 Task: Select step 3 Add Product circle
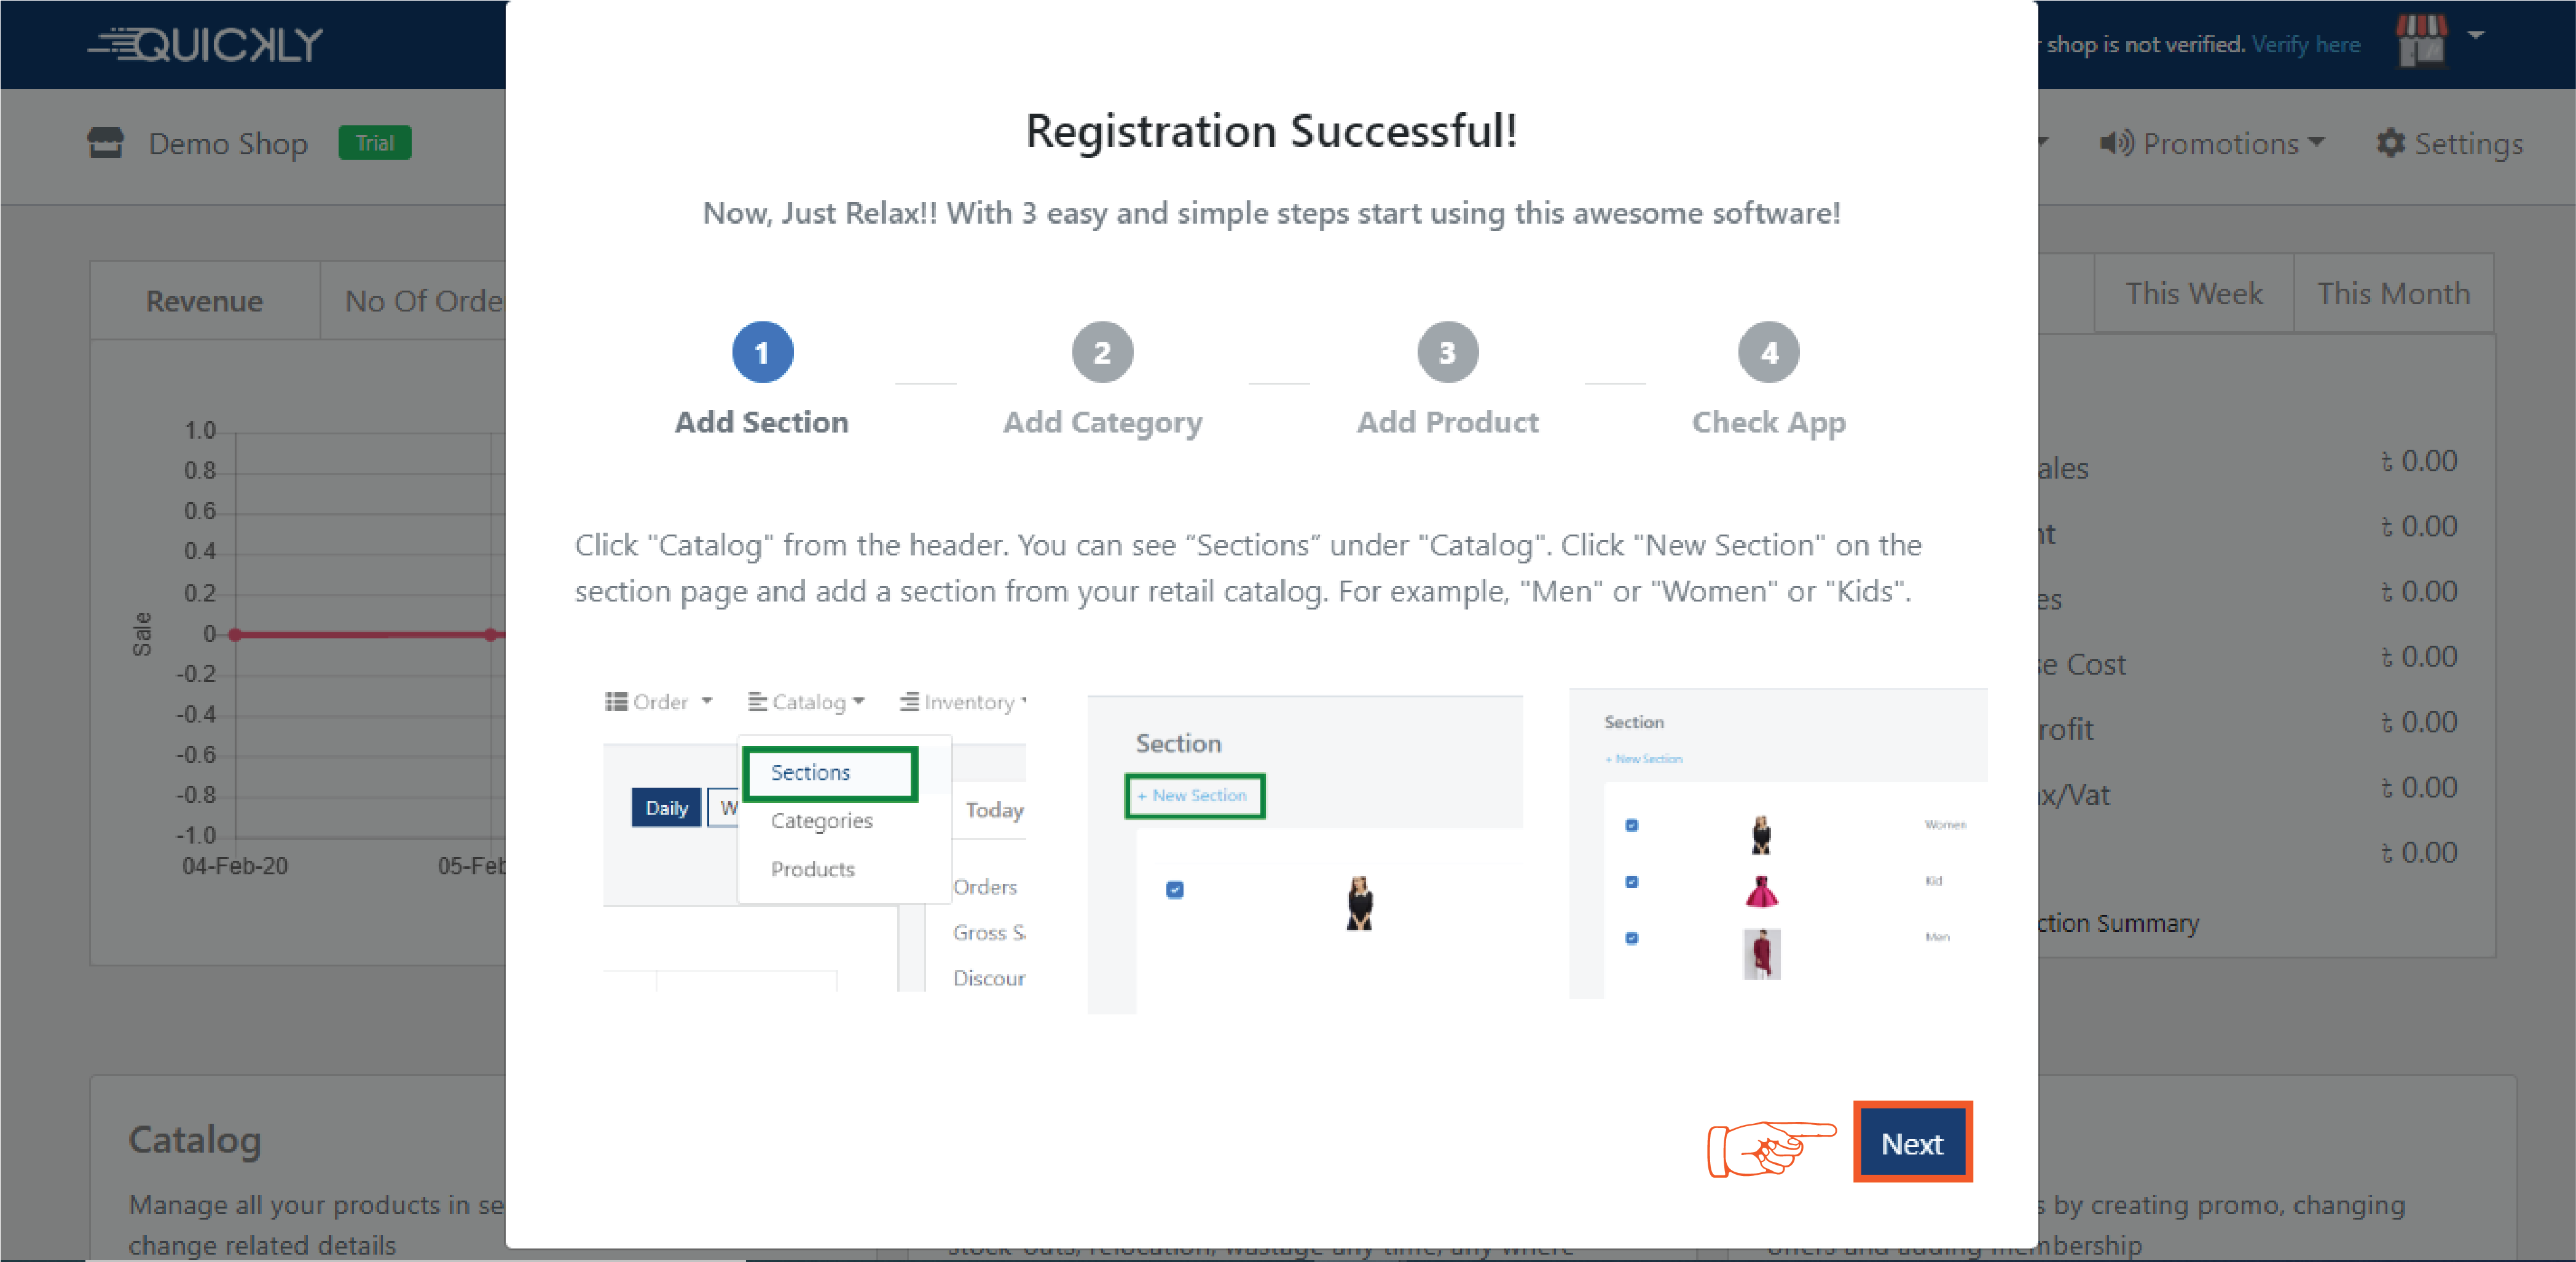1447,352
